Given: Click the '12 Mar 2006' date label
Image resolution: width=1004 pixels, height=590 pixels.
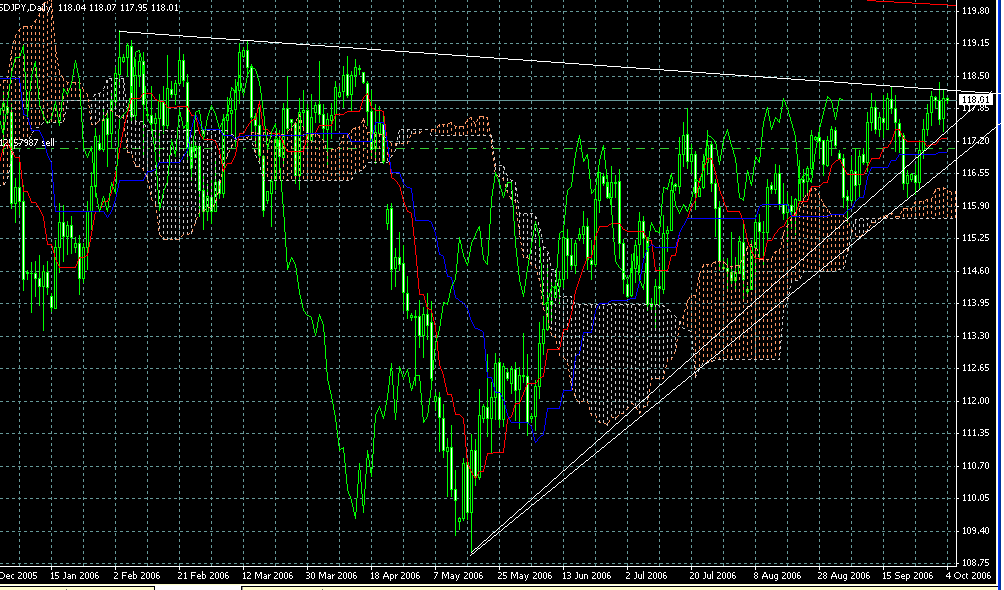Looking at the screenshot, I should coord(268,575).
